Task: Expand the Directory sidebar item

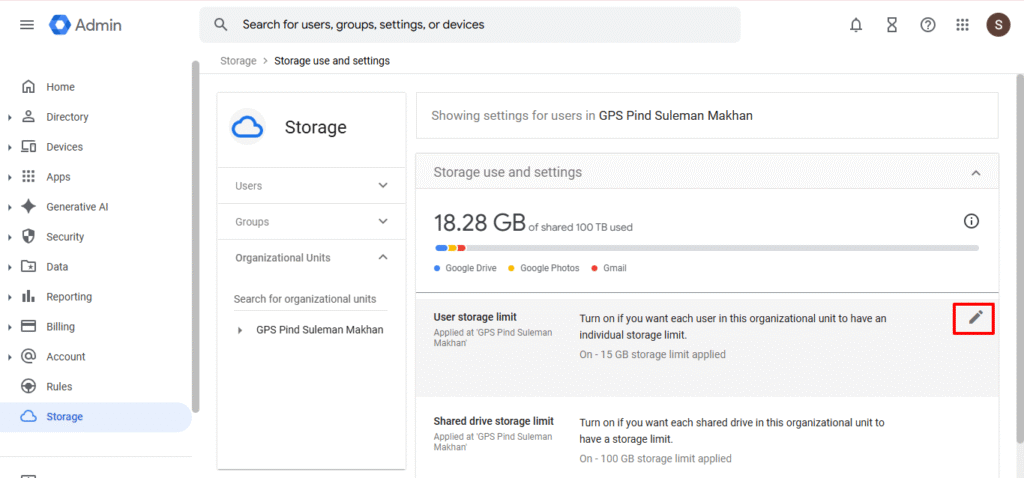Action: [x=10, y=117]
